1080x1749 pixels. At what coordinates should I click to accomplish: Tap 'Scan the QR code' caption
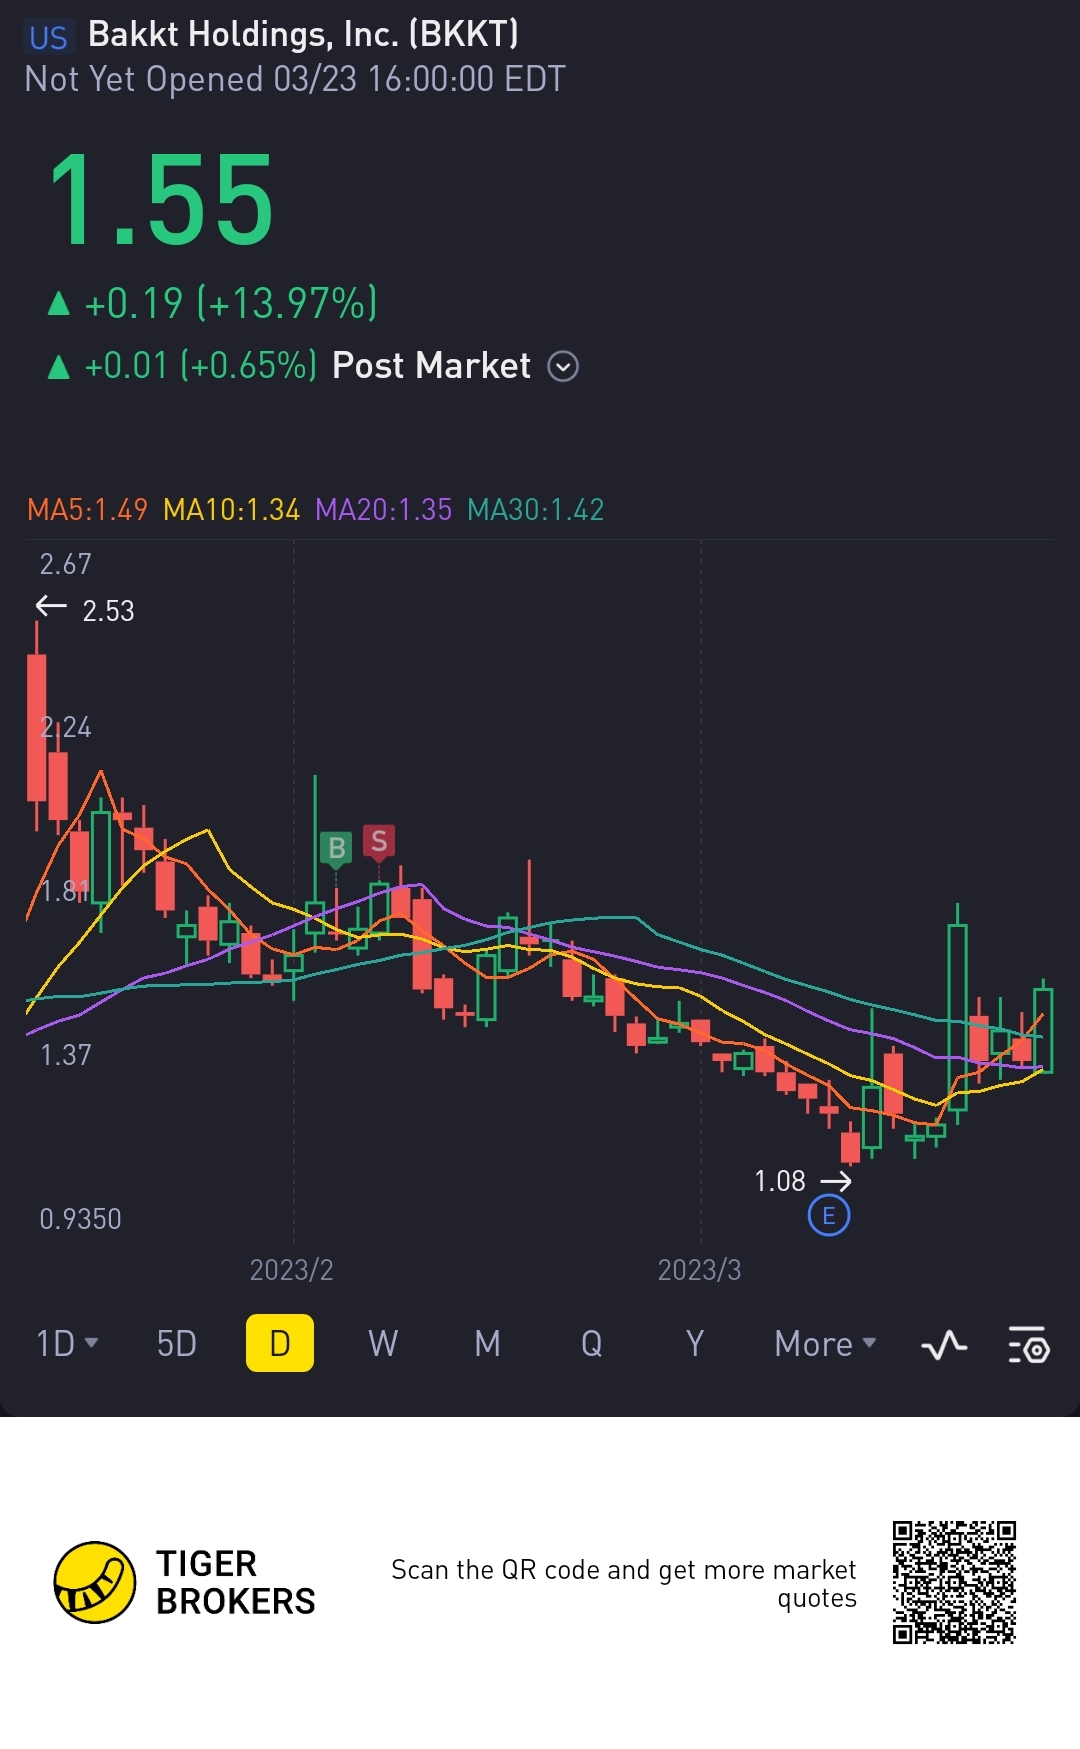624,1584
